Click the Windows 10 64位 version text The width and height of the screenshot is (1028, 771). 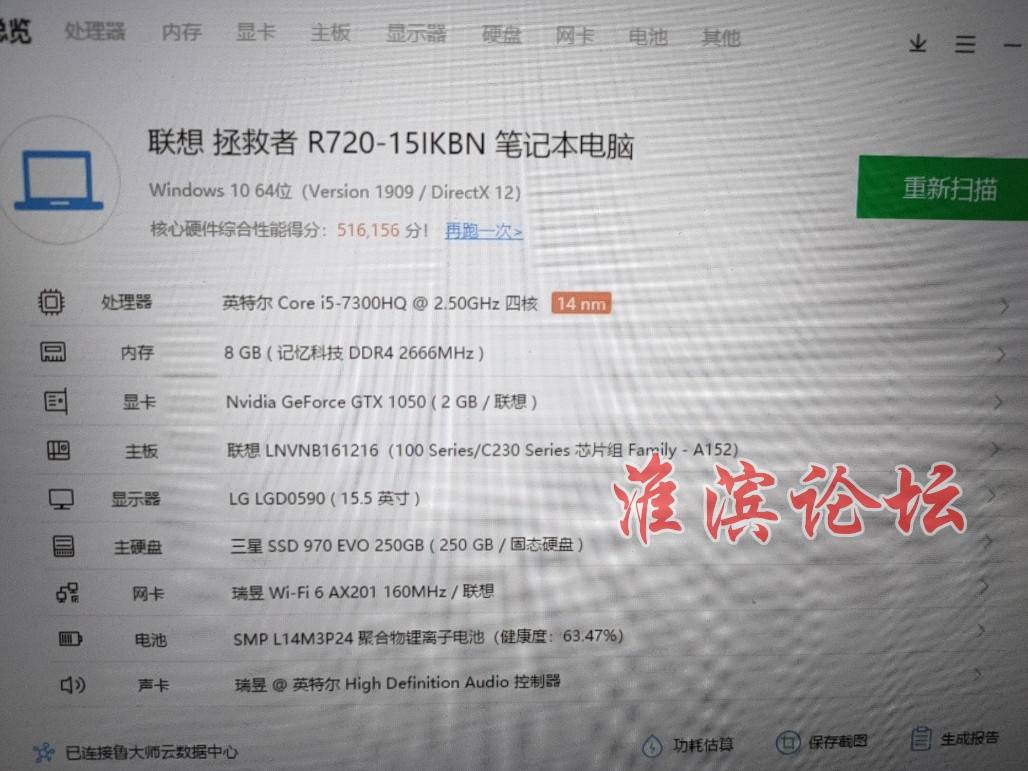click(335, 191)
